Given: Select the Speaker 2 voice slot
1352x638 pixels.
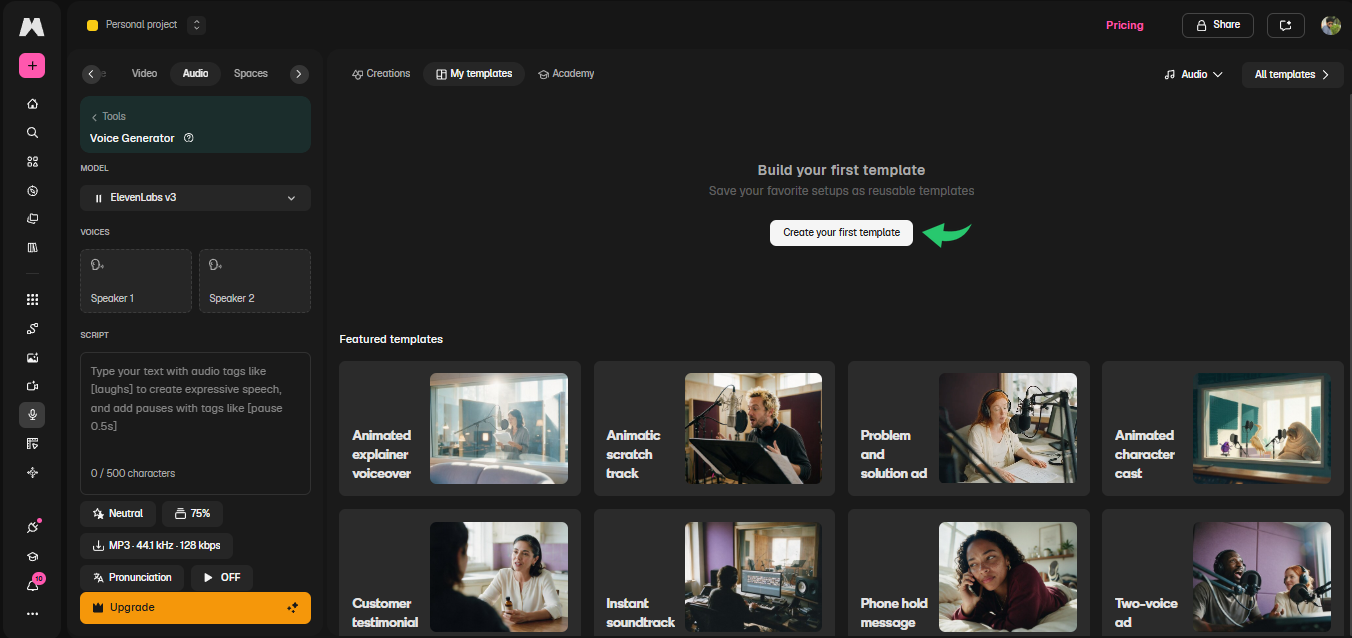Looking at the screenshot, I should (255, 281).
